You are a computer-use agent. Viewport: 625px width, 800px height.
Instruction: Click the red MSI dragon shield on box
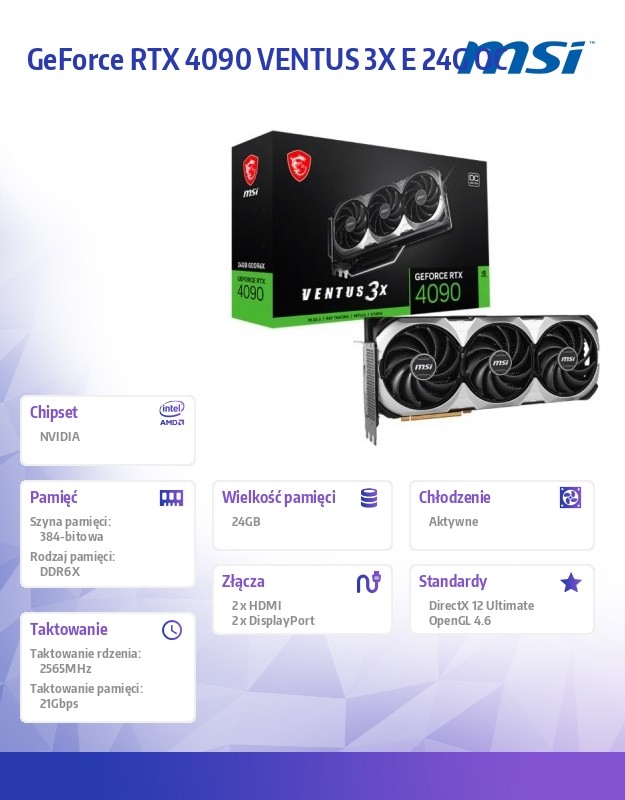pos(299,166)
